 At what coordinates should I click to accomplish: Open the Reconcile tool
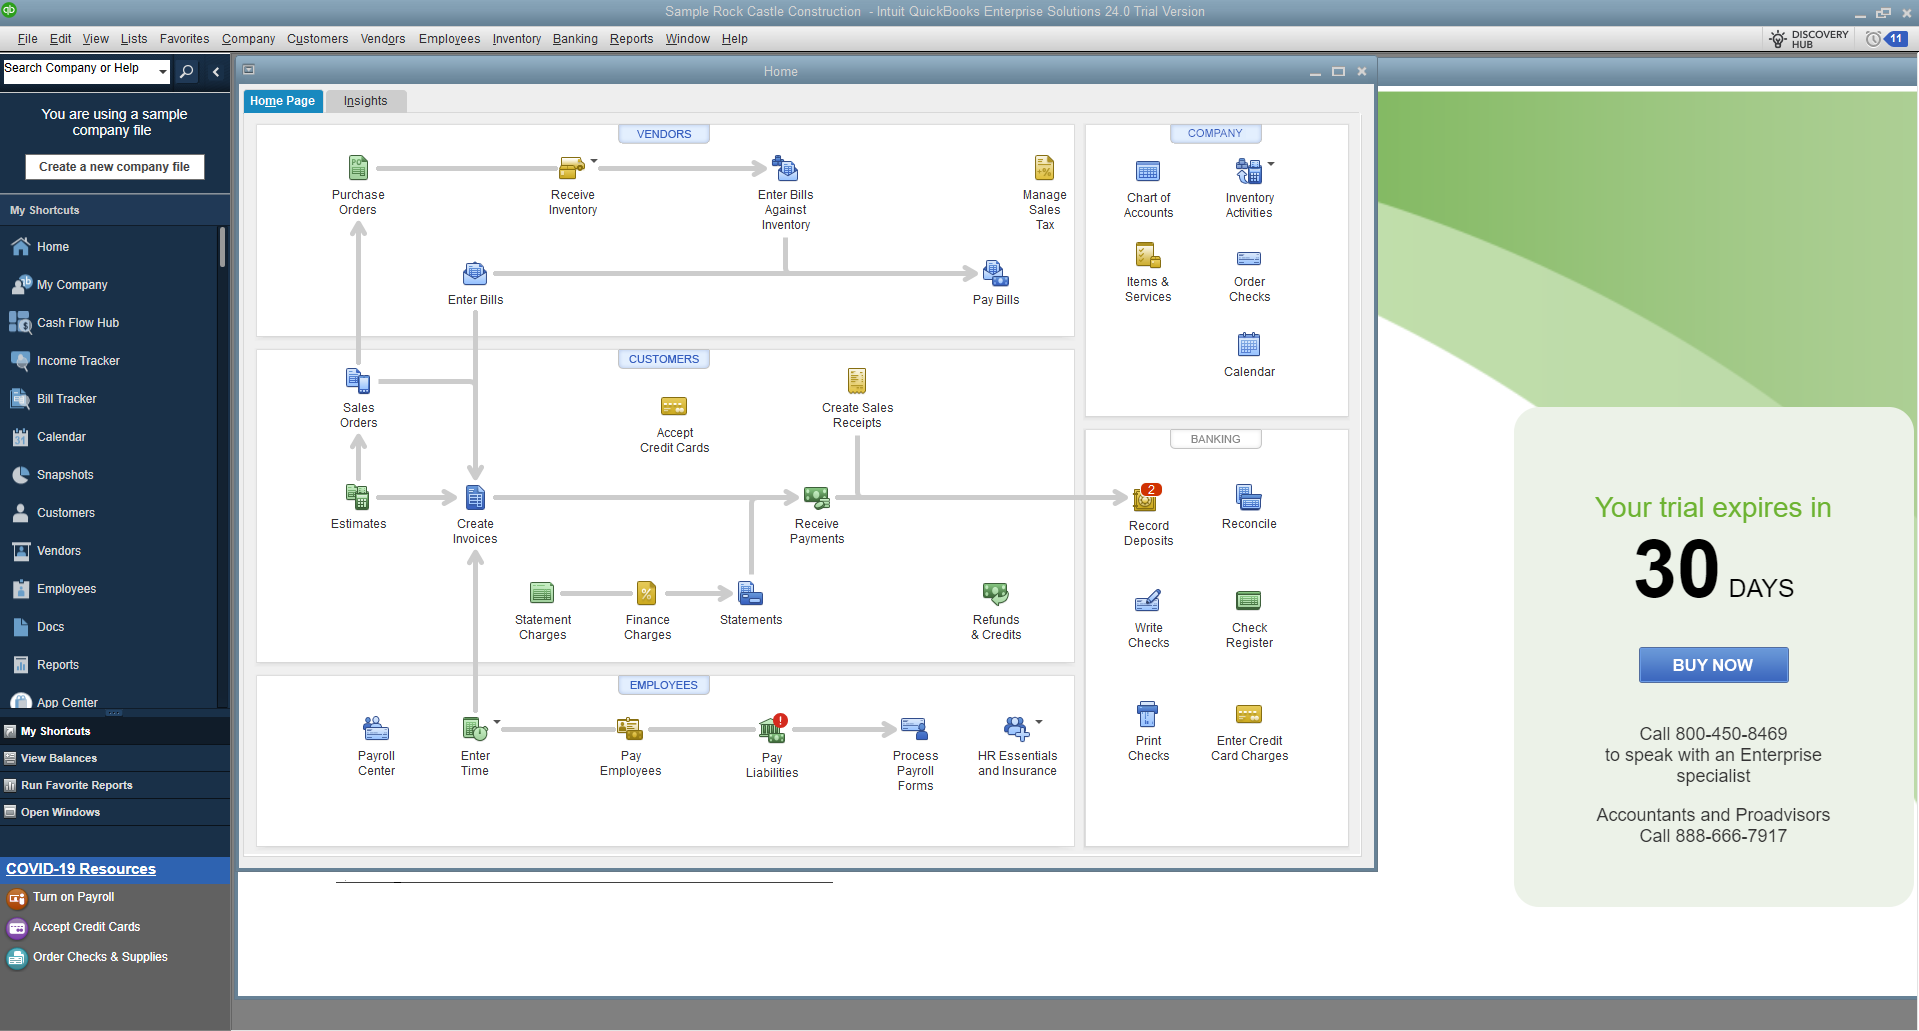pos(1248,497)
